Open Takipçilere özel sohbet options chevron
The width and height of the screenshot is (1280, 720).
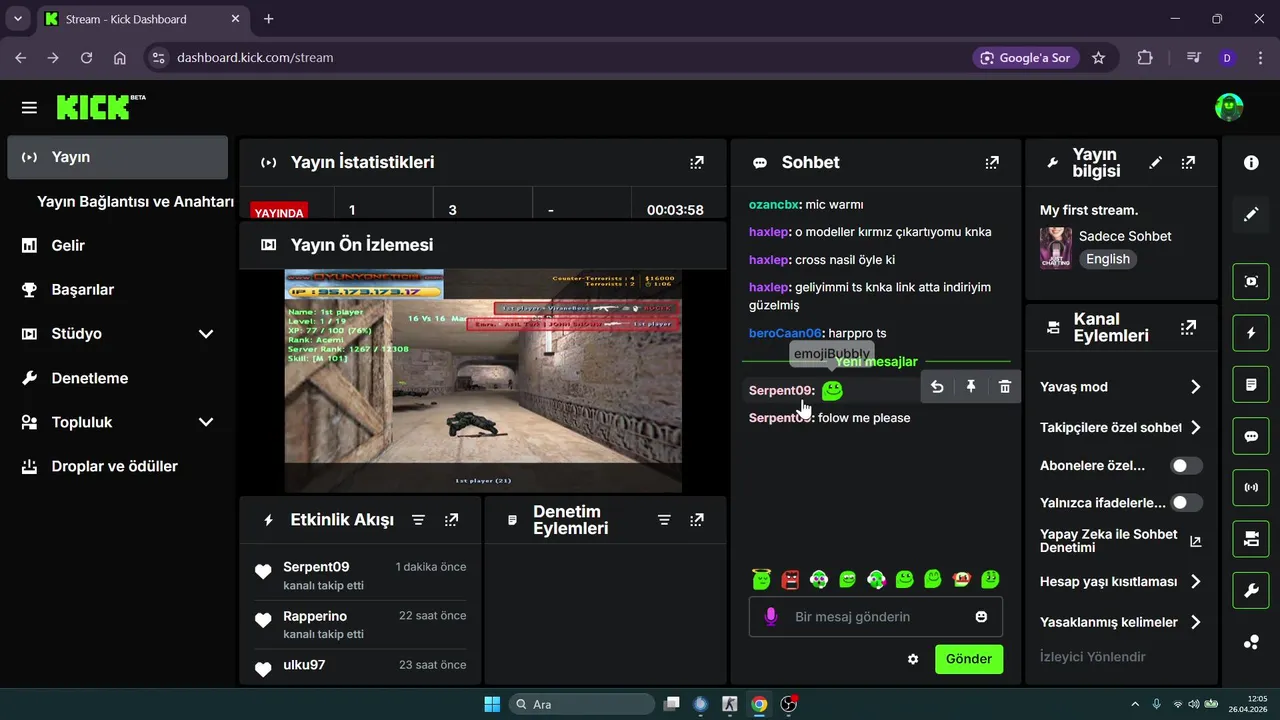click(x=1195, y=428)
